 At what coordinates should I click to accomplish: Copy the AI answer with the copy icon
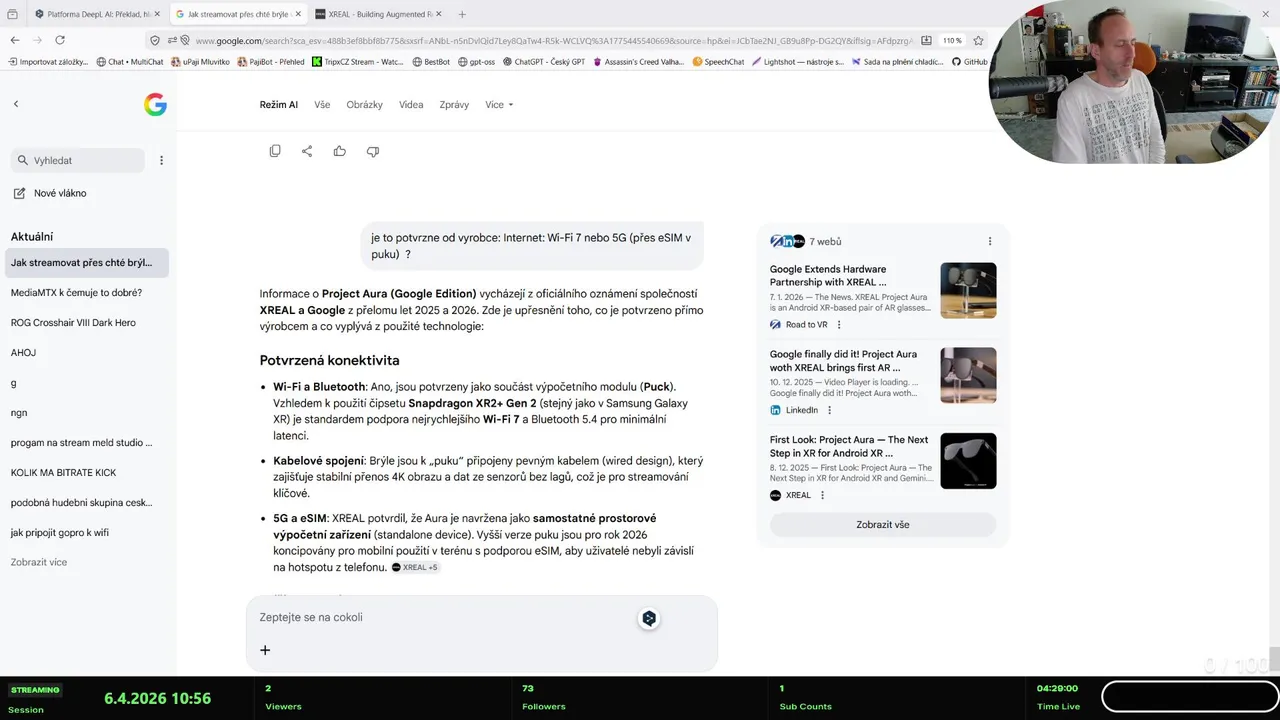coord(275,151)
